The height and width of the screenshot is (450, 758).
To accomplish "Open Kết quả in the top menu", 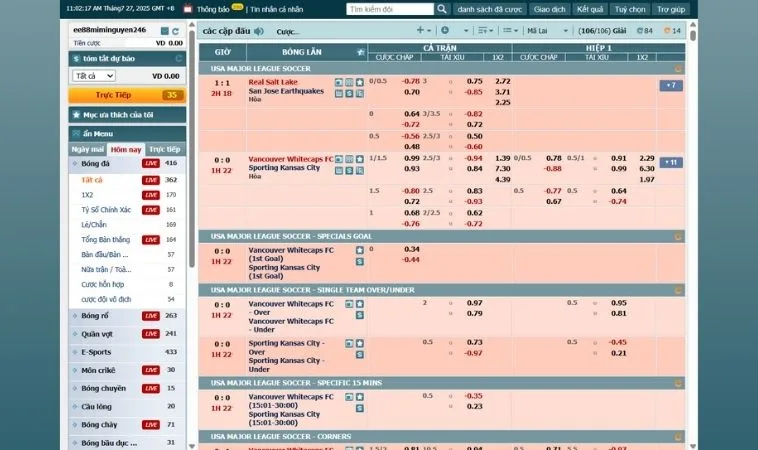I will pos(590,9).
